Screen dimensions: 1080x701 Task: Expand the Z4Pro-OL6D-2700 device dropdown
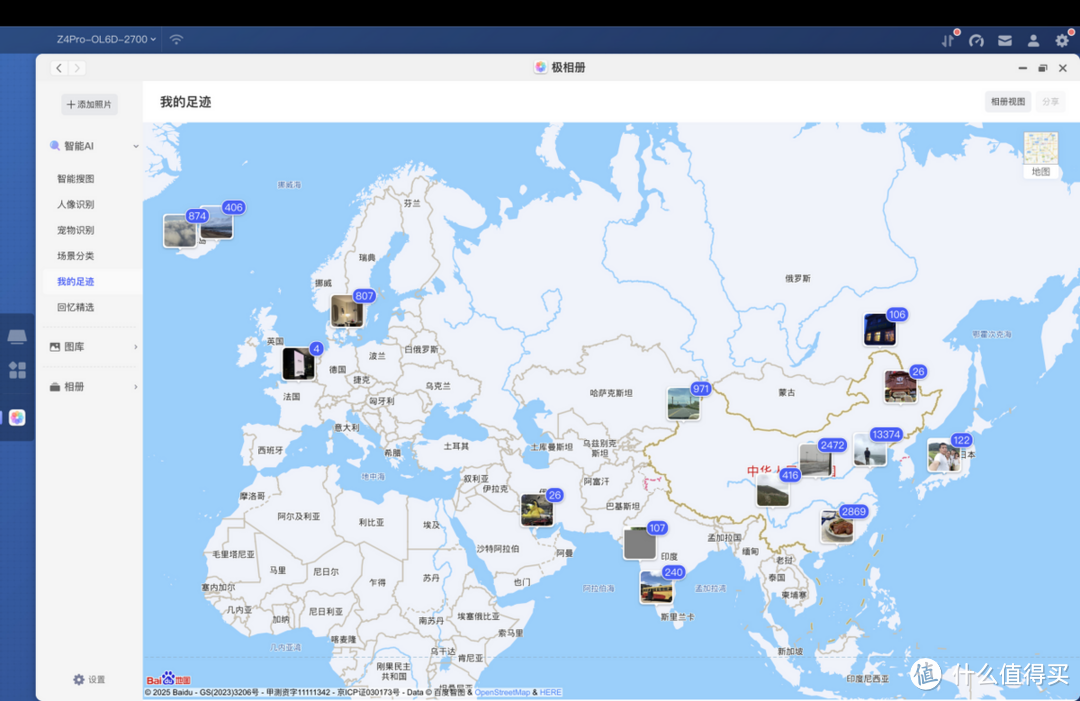pyautogui.click(x=106, y=39)
